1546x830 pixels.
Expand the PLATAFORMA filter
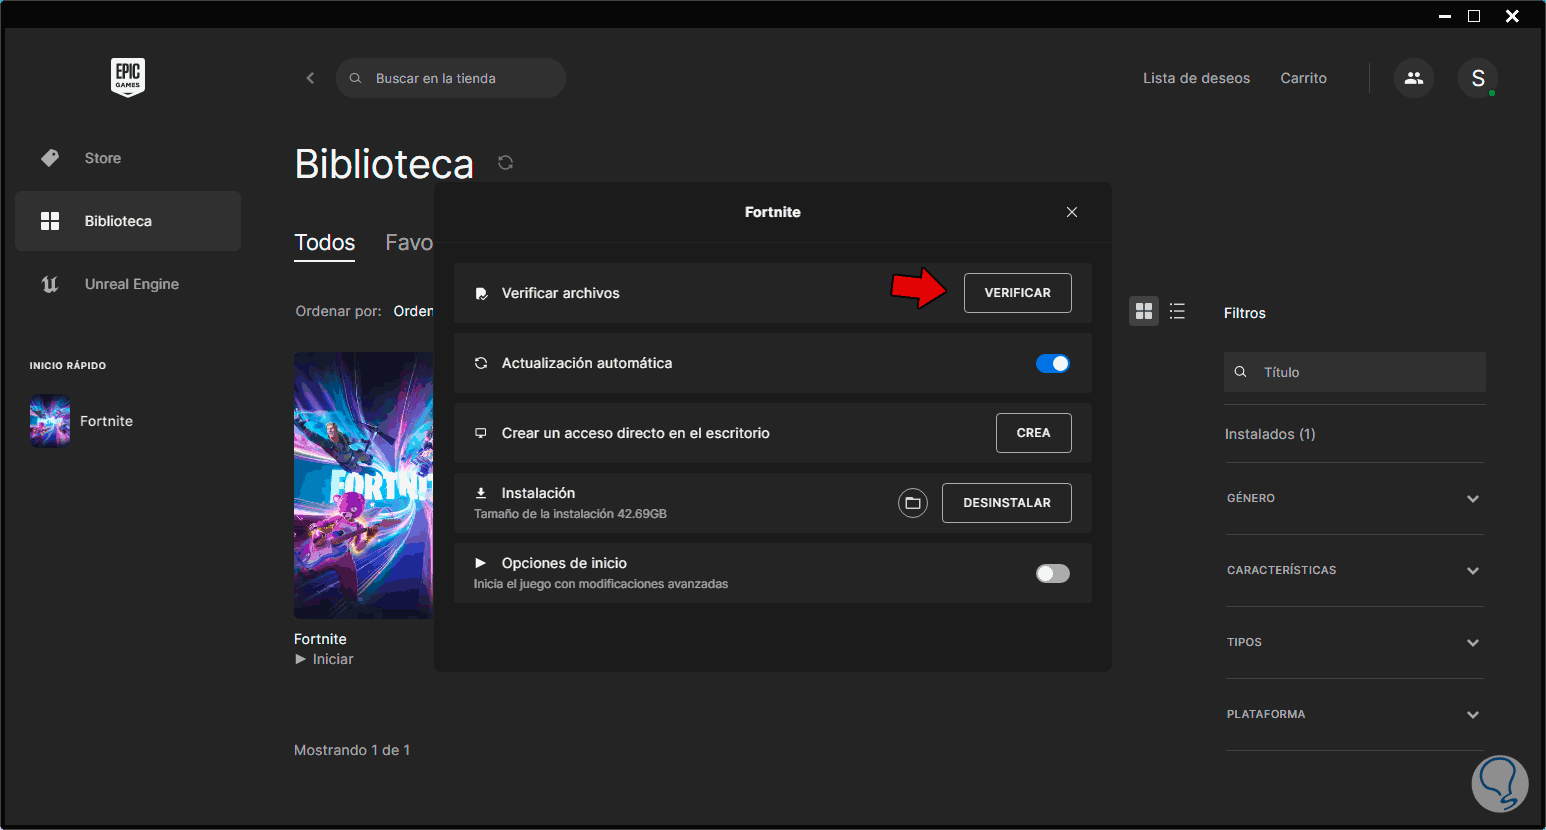click(x=1355, y=714)
